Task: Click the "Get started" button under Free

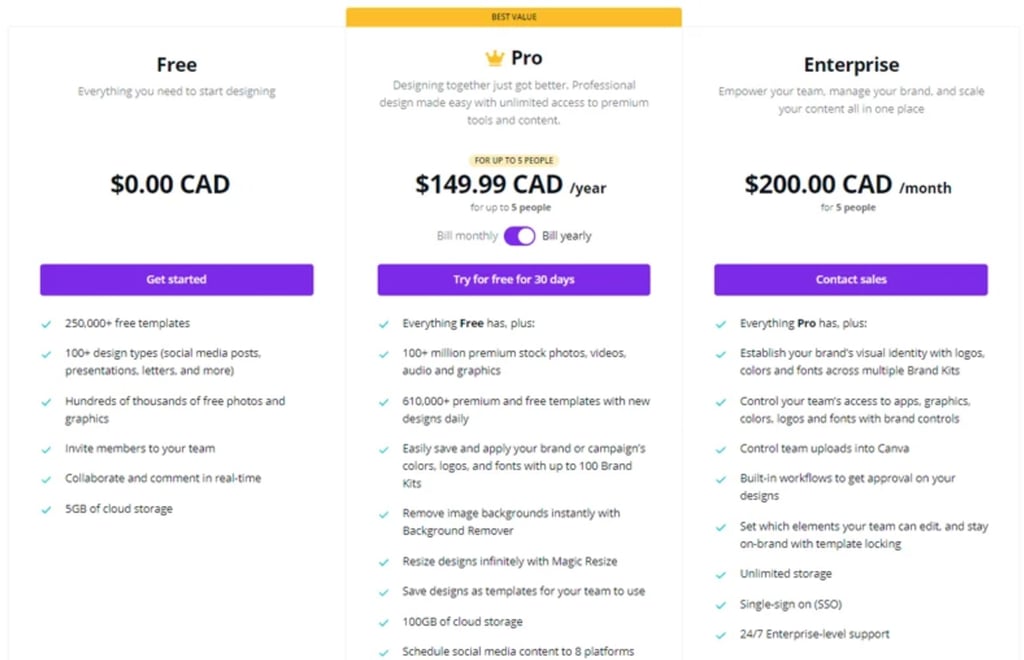Action: [176, 280]
